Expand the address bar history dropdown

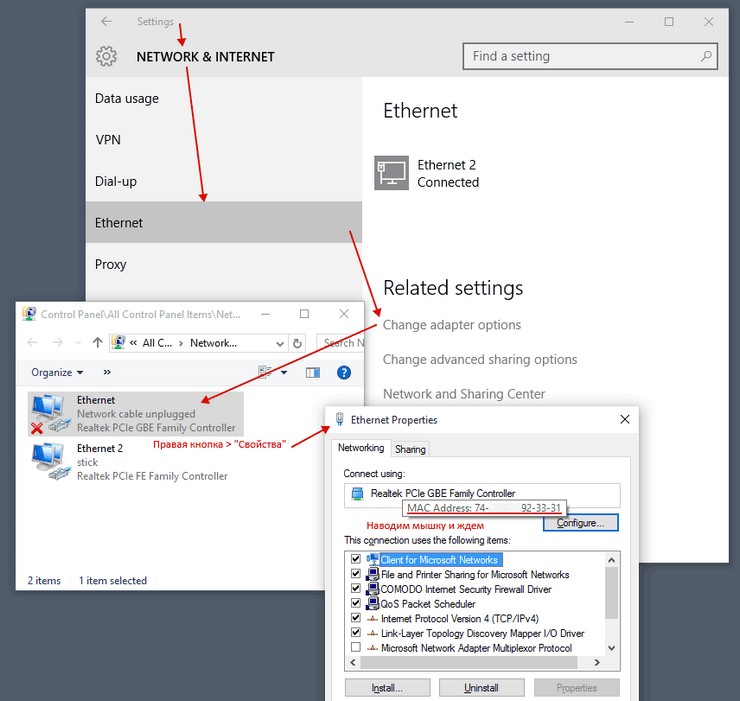coord(280,344)
